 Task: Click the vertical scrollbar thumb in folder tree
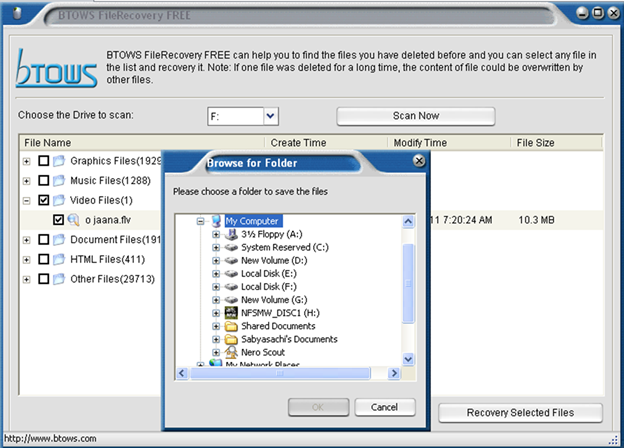click(x=408, y=283)
